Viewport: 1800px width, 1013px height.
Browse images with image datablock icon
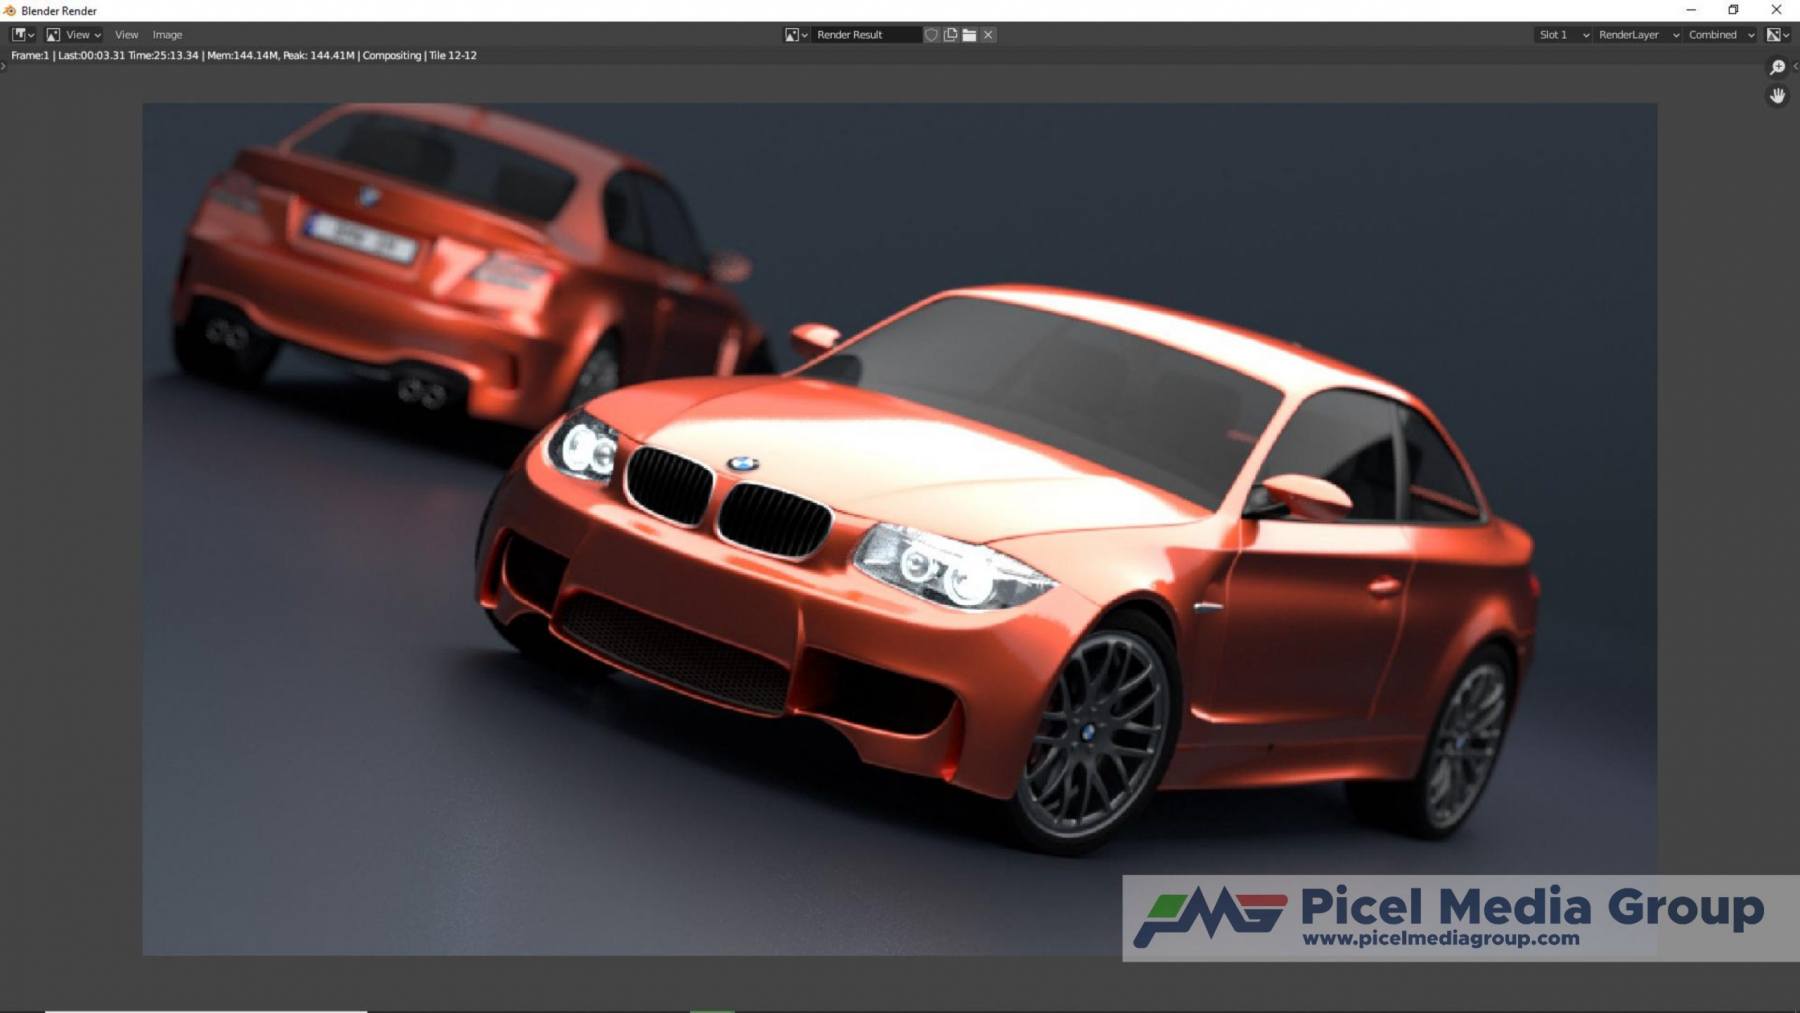[796, 35]
